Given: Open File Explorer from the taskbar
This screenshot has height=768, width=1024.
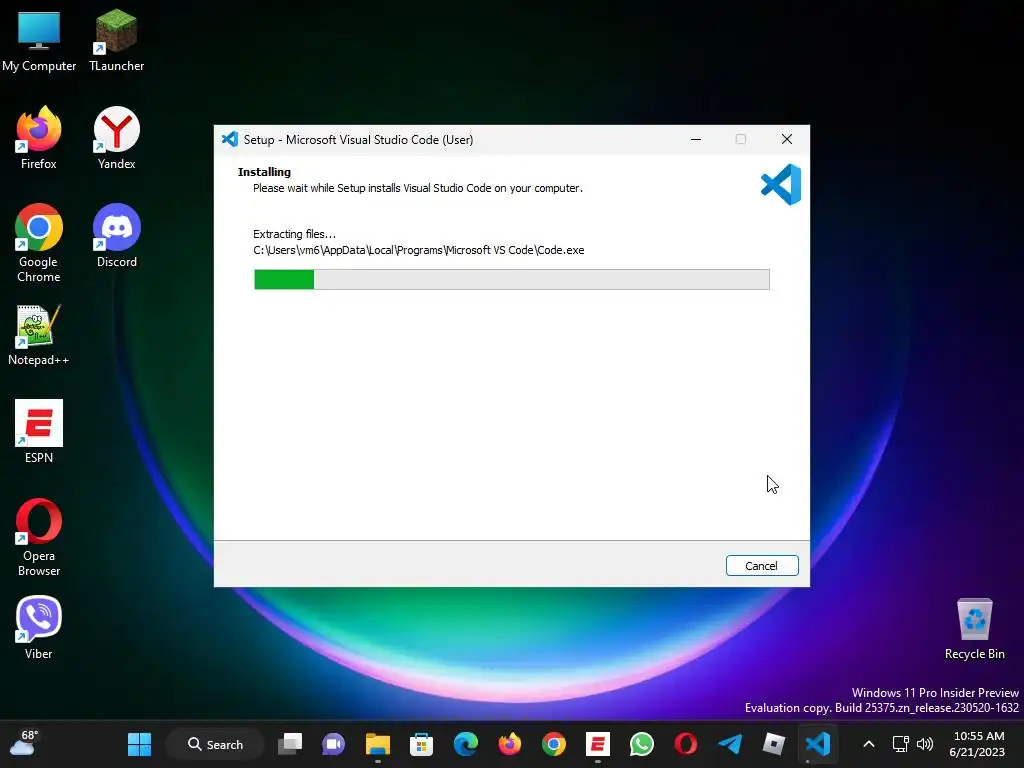Looking at the screenshot, I should point(377,744).
